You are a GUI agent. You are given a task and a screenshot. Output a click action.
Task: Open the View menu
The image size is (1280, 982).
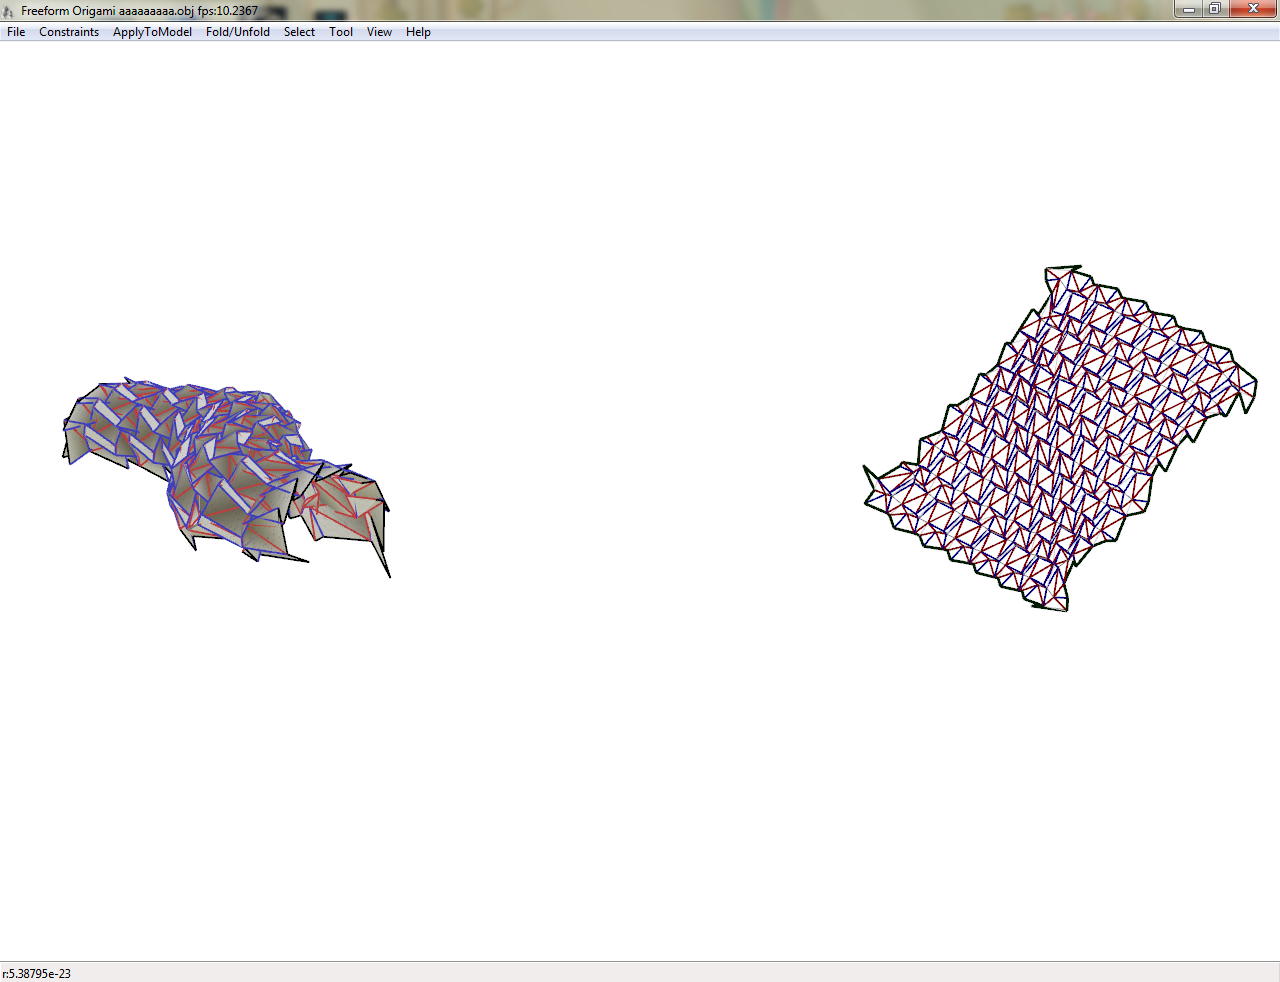pyautogui.click(x=379, y=32)
